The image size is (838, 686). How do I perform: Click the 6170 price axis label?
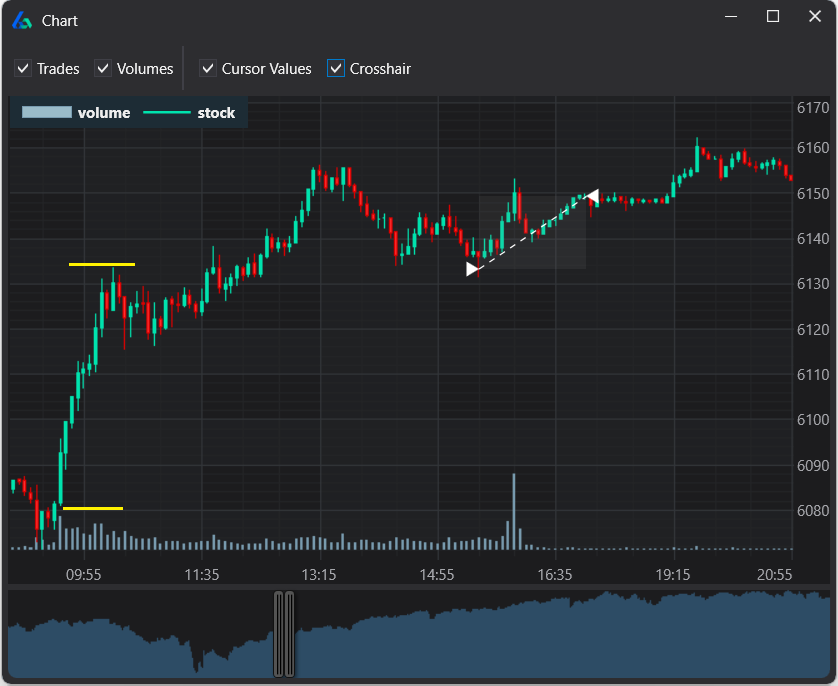(815, 107)
